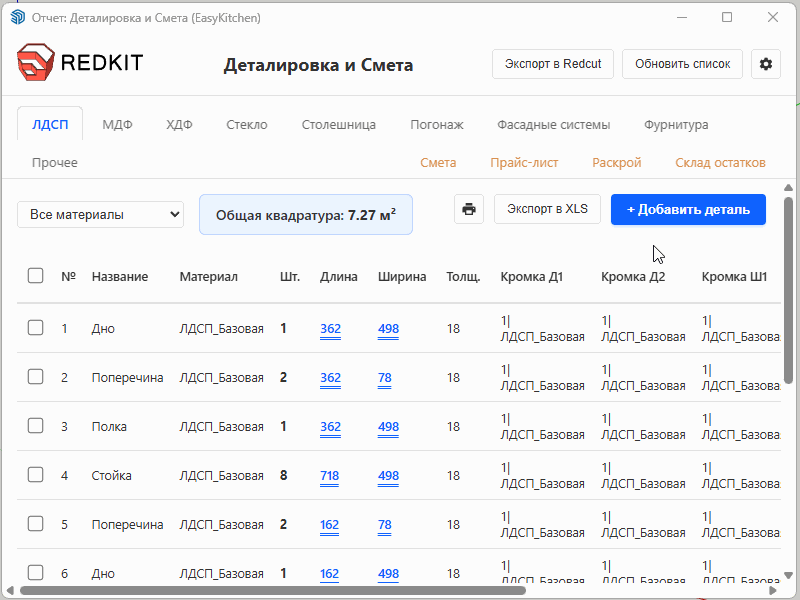Click the REDKIT logo
Viewport: 800px width, 600px height.
click(x=80, y=62)
